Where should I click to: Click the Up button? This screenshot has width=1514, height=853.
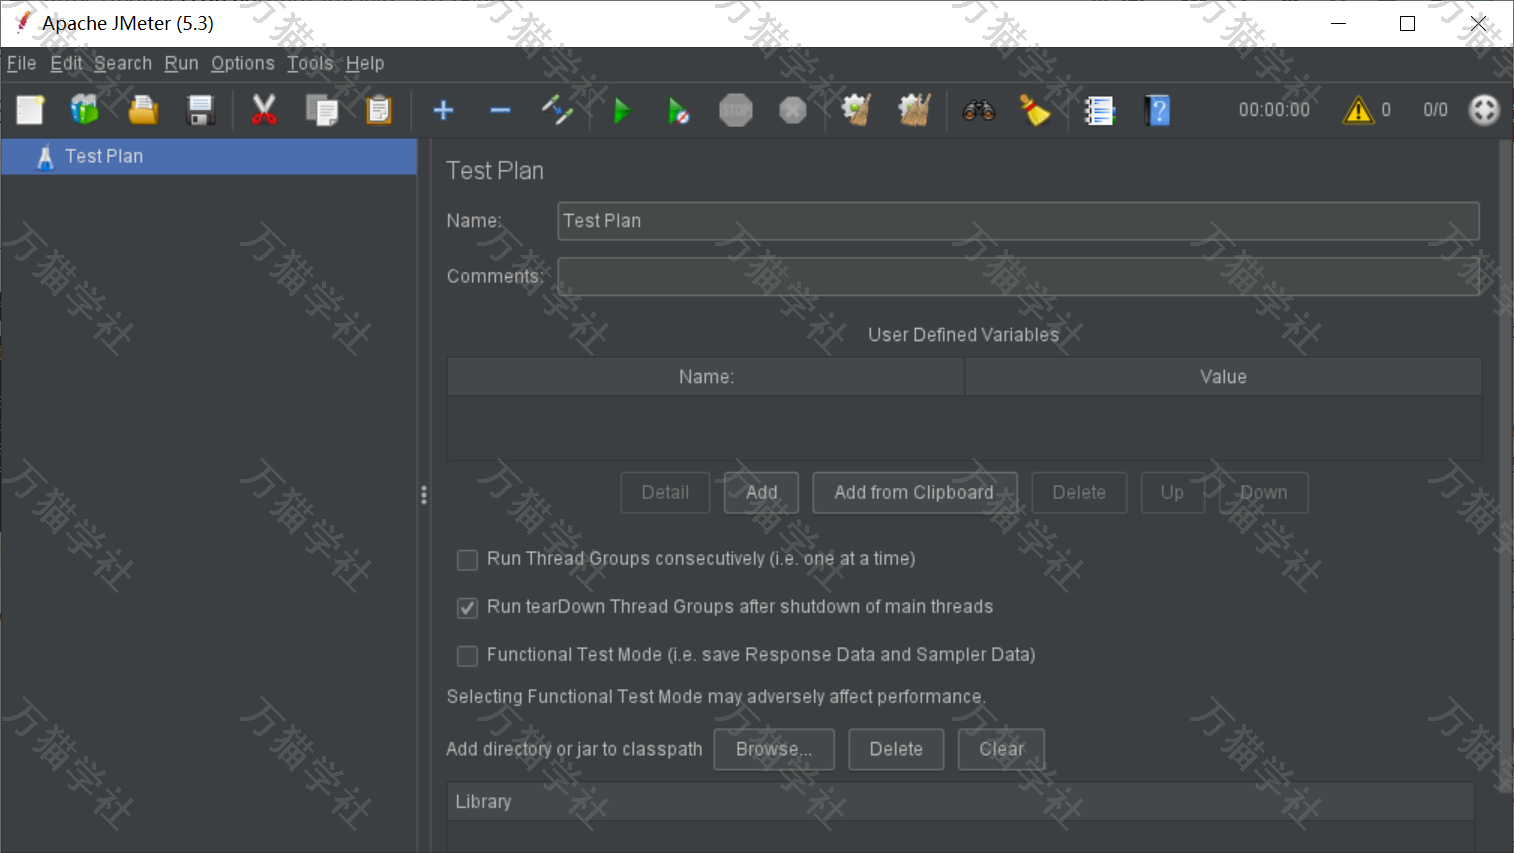click(x=1172, y=493)
